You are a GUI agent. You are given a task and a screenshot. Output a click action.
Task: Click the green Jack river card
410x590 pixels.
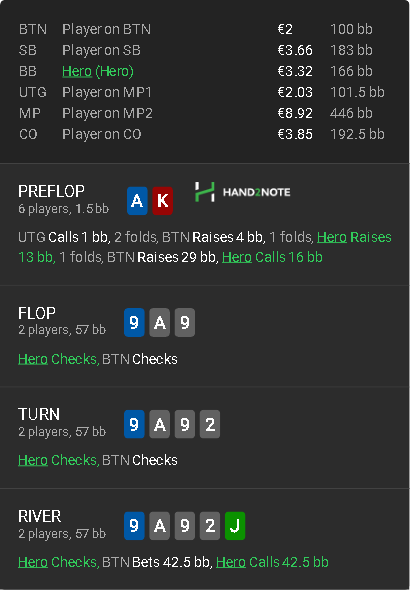(x=235, y=526)
